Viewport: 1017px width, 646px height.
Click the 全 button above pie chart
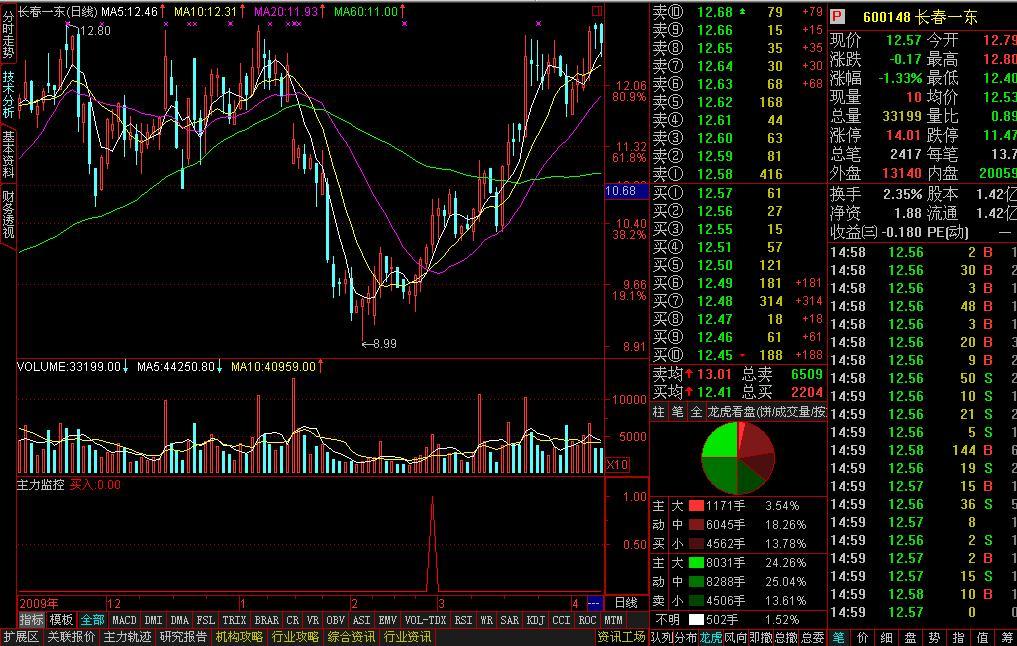point(696,412)
